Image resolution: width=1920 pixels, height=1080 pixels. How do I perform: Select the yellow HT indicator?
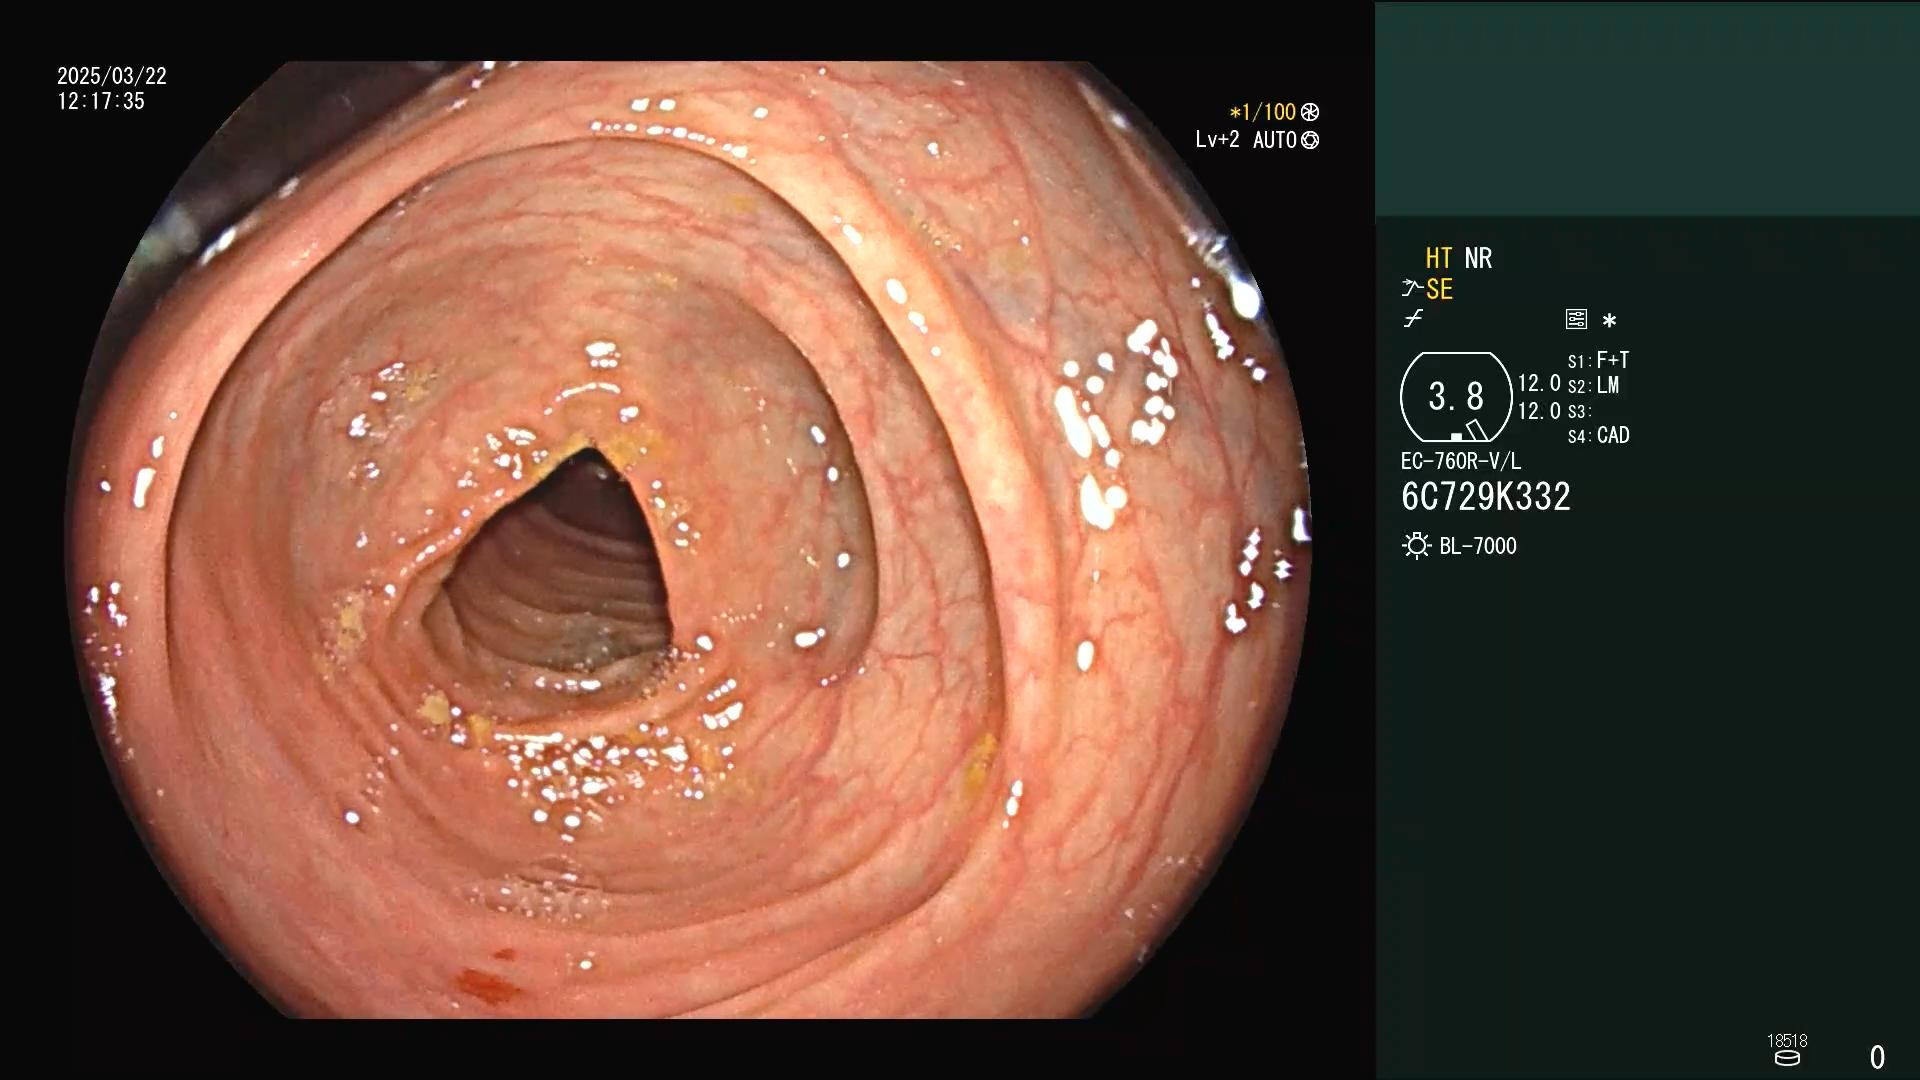[x=1439, y=258]
